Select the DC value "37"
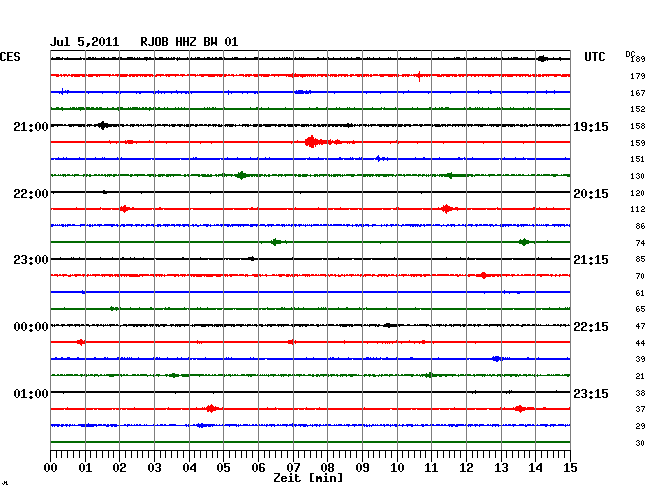 coord(640,409)
